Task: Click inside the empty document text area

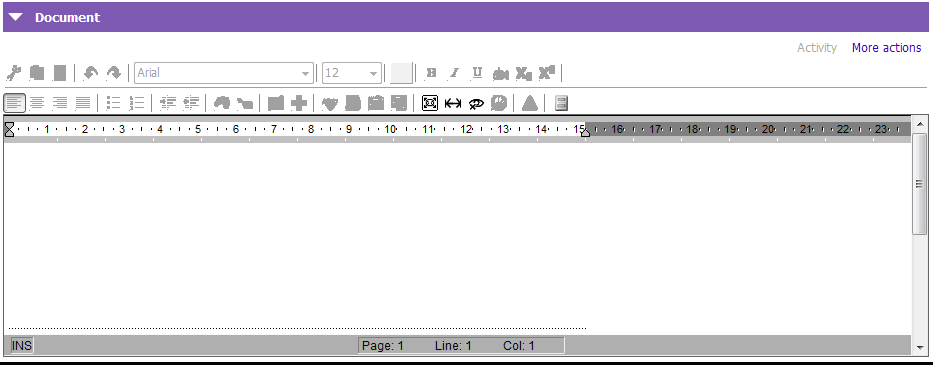Action: (457, 235)
